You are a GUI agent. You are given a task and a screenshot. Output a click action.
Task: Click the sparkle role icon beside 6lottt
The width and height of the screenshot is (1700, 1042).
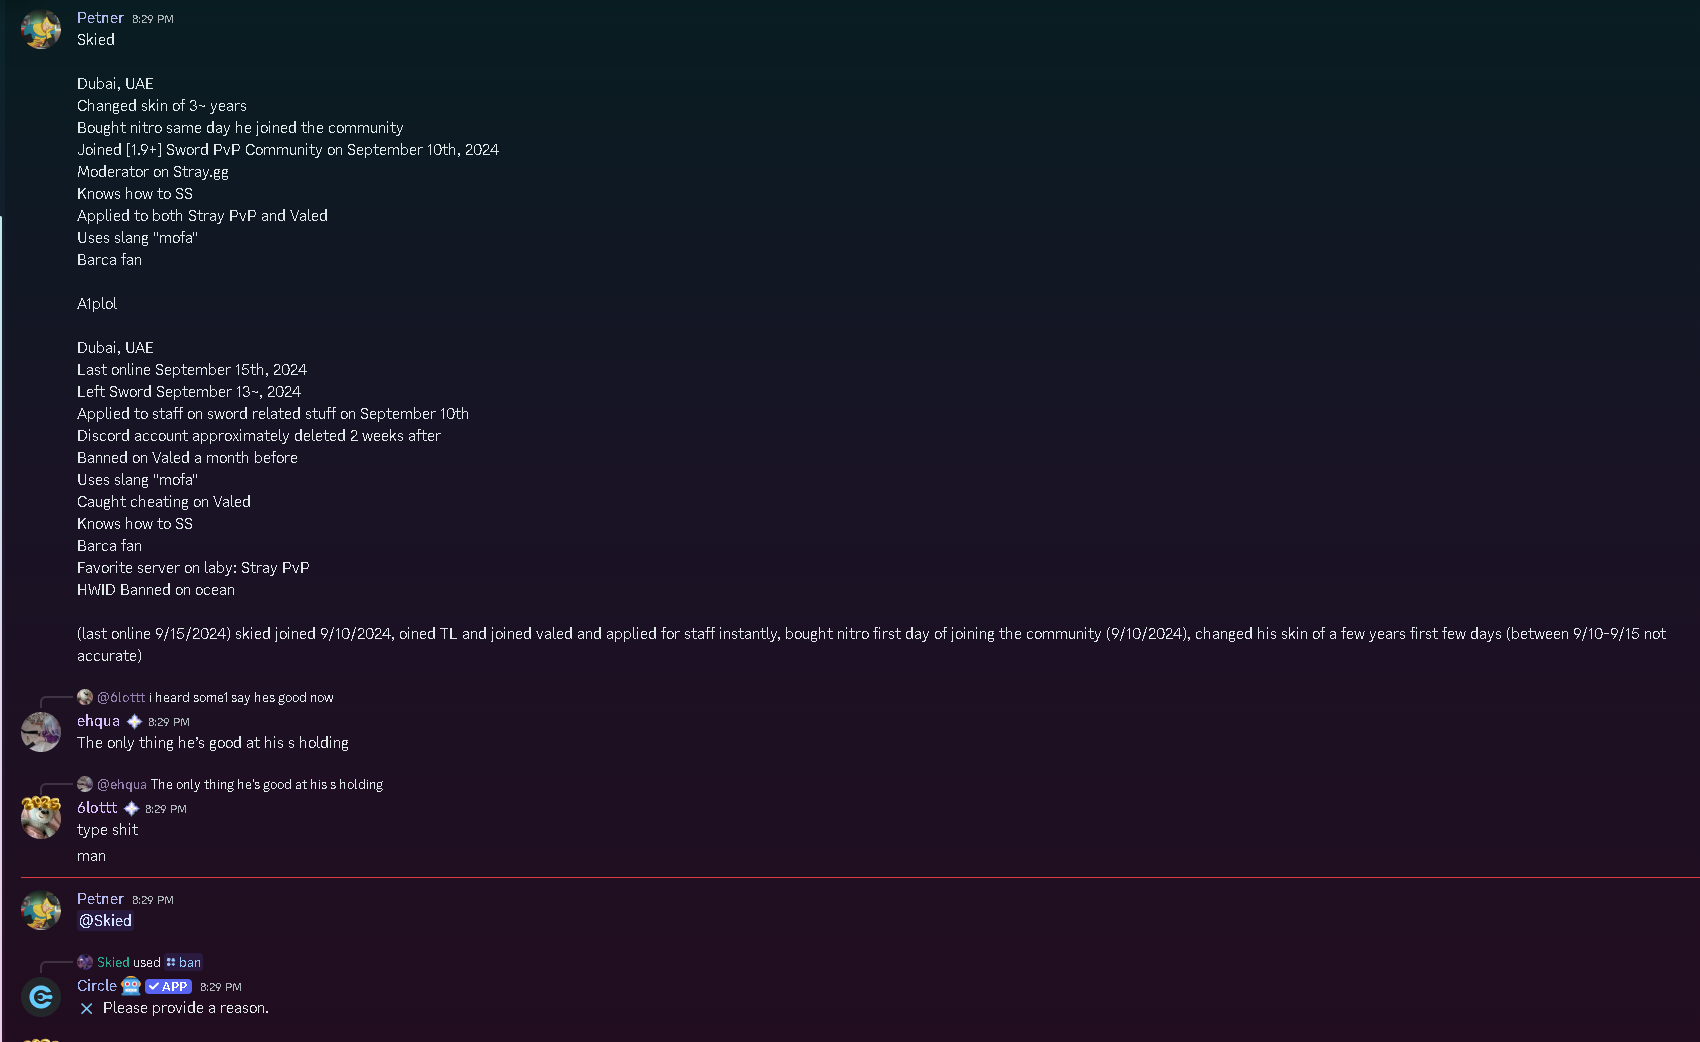tap(131, 808)
